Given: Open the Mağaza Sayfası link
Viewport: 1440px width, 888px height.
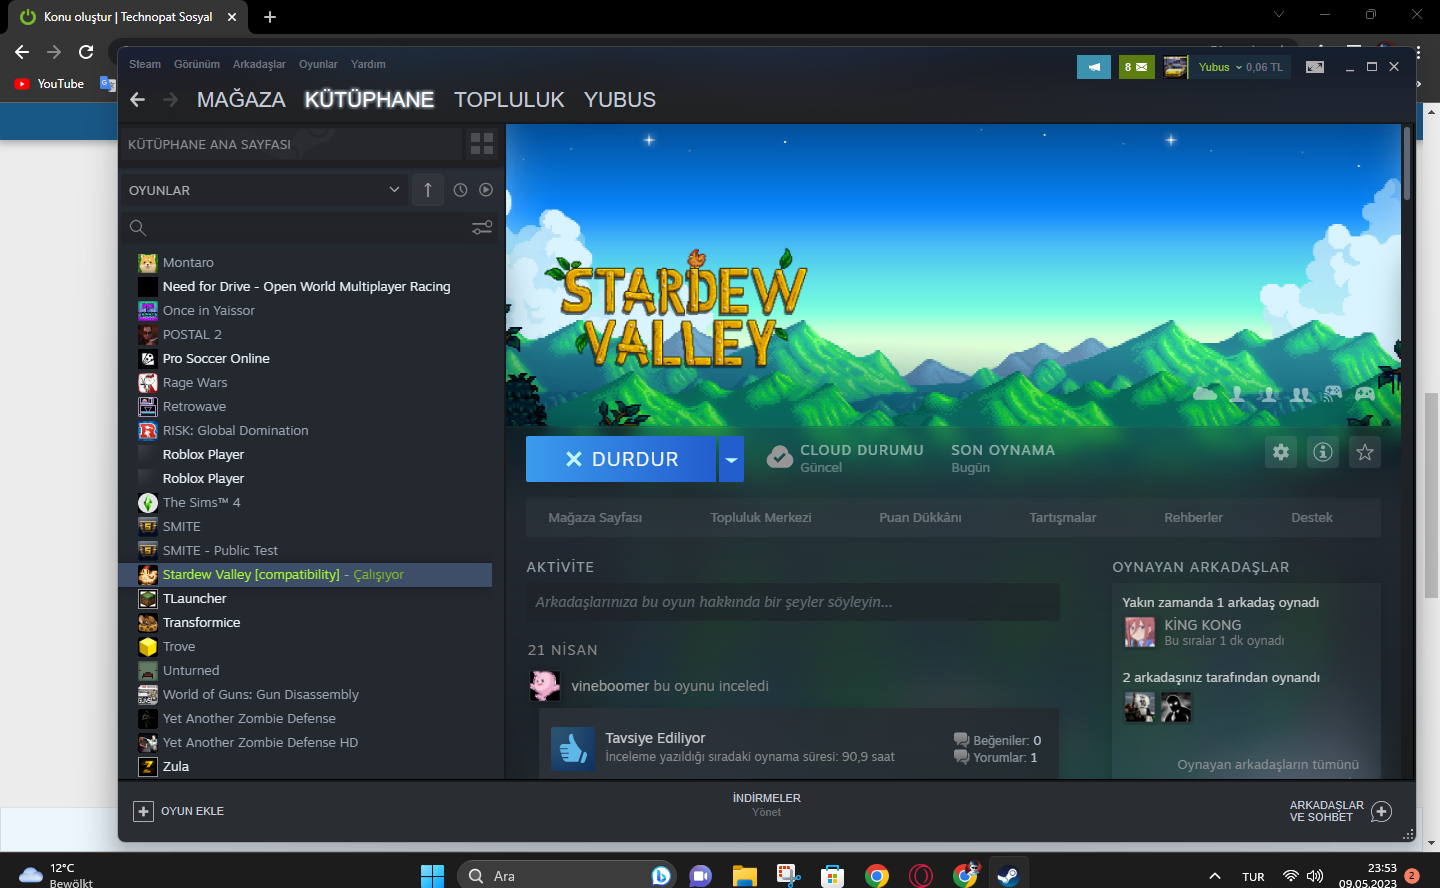Looking at the screenshot, I should click(x=595, y=518).
